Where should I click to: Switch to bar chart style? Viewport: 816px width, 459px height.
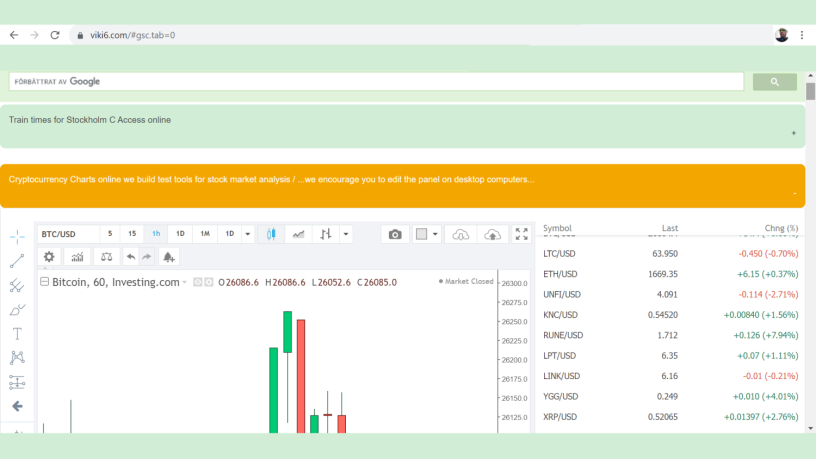[326, 234]
